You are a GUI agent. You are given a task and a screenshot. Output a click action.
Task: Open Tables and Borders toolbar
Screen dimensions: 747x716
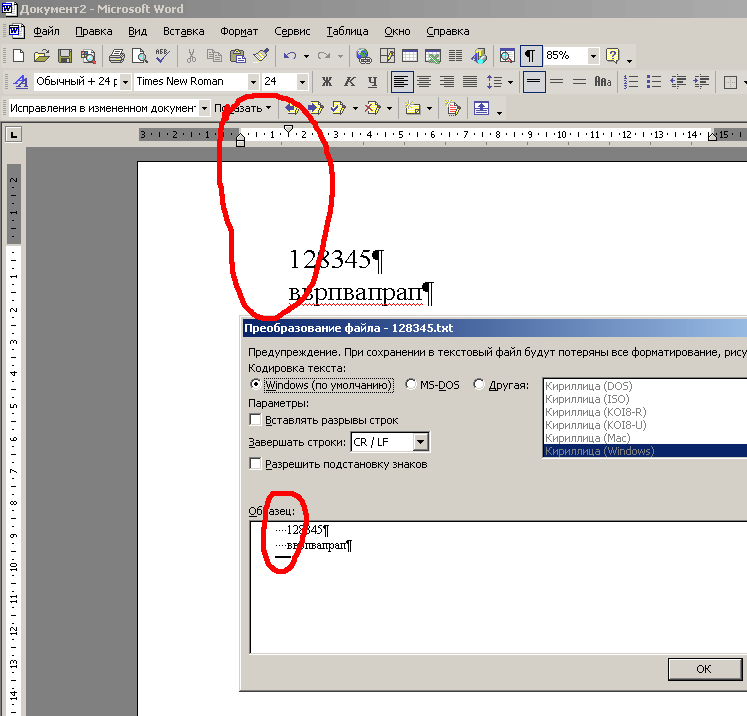[x=387, y=56]
